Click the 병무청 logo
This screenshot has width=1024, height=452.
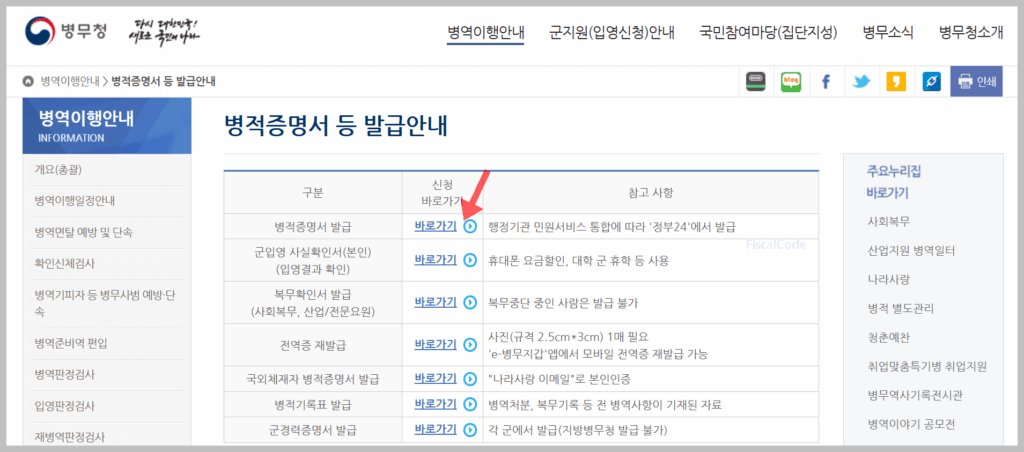point(65,31)
